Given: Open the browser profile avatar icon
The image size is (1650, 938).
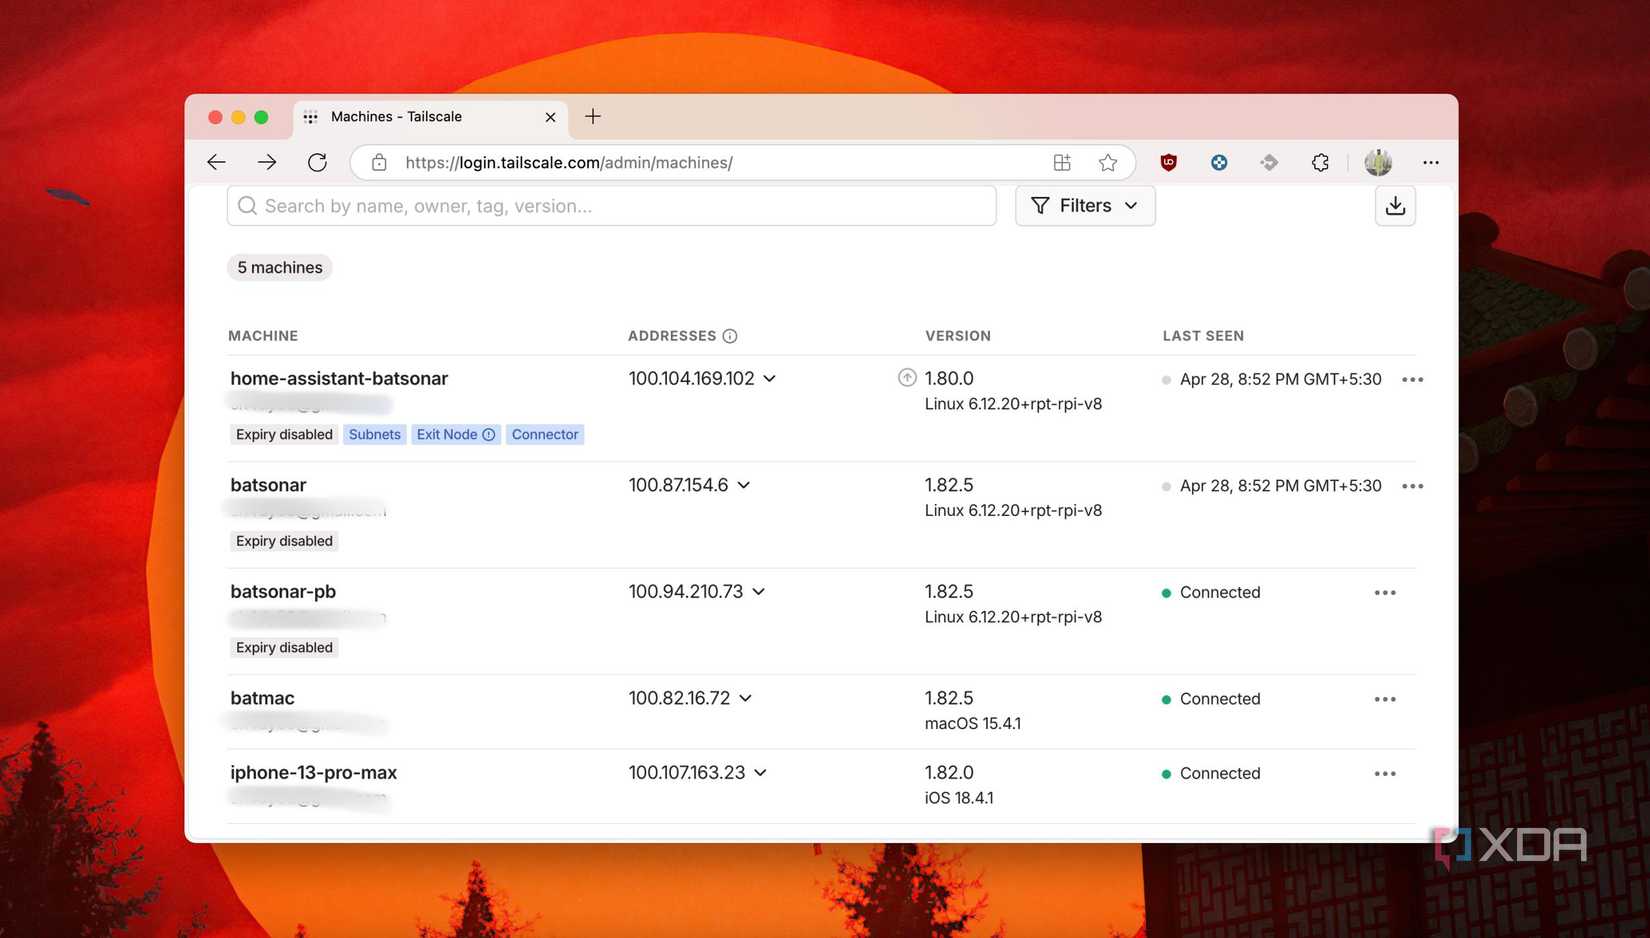Looking at the screenshot, I should [1378, 162].
